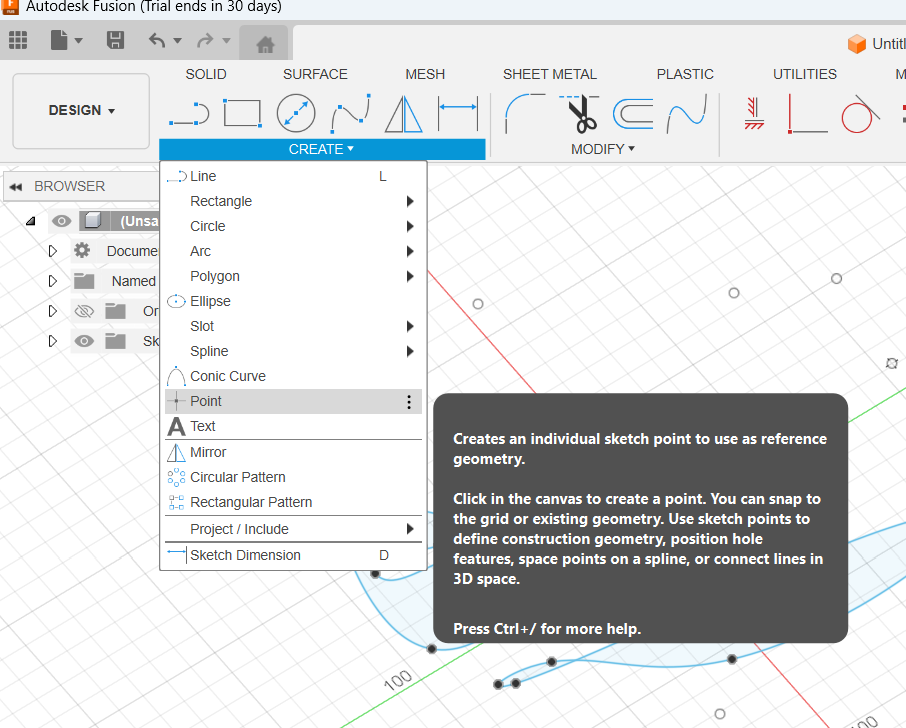Image resolution: width=906 pixels, height=728 pixels.
Task: Open the Polygon submenu
Action: (294, 276)
